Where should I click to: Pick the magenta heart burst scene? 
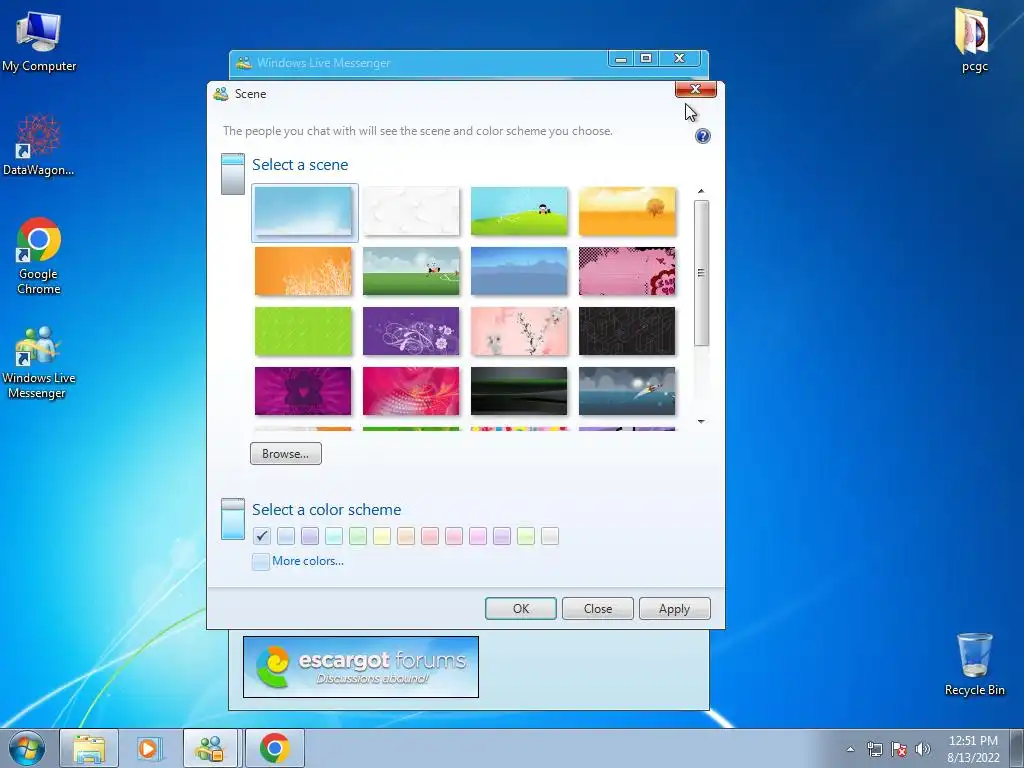click(x=303, y=391)
